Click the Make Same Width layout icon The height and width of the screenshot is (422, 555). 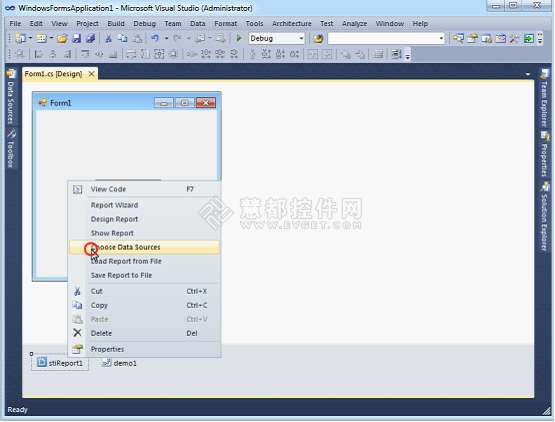tap(131, 54)
